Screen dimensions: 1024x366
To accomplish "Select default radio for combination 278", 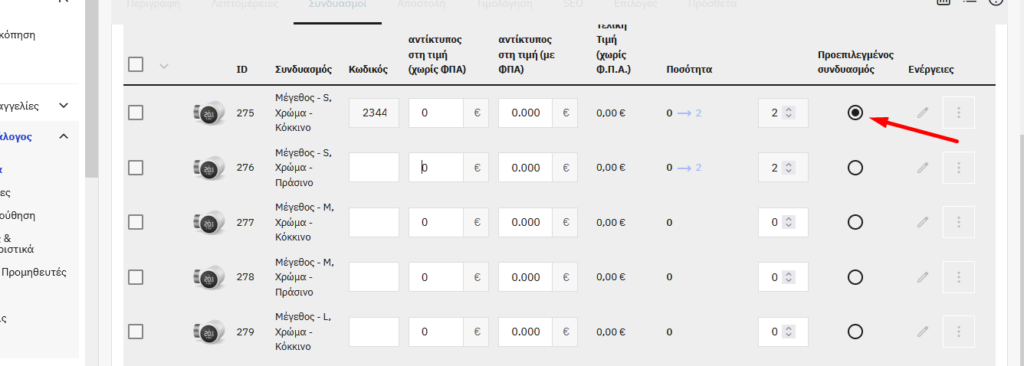I will [855, 277].
